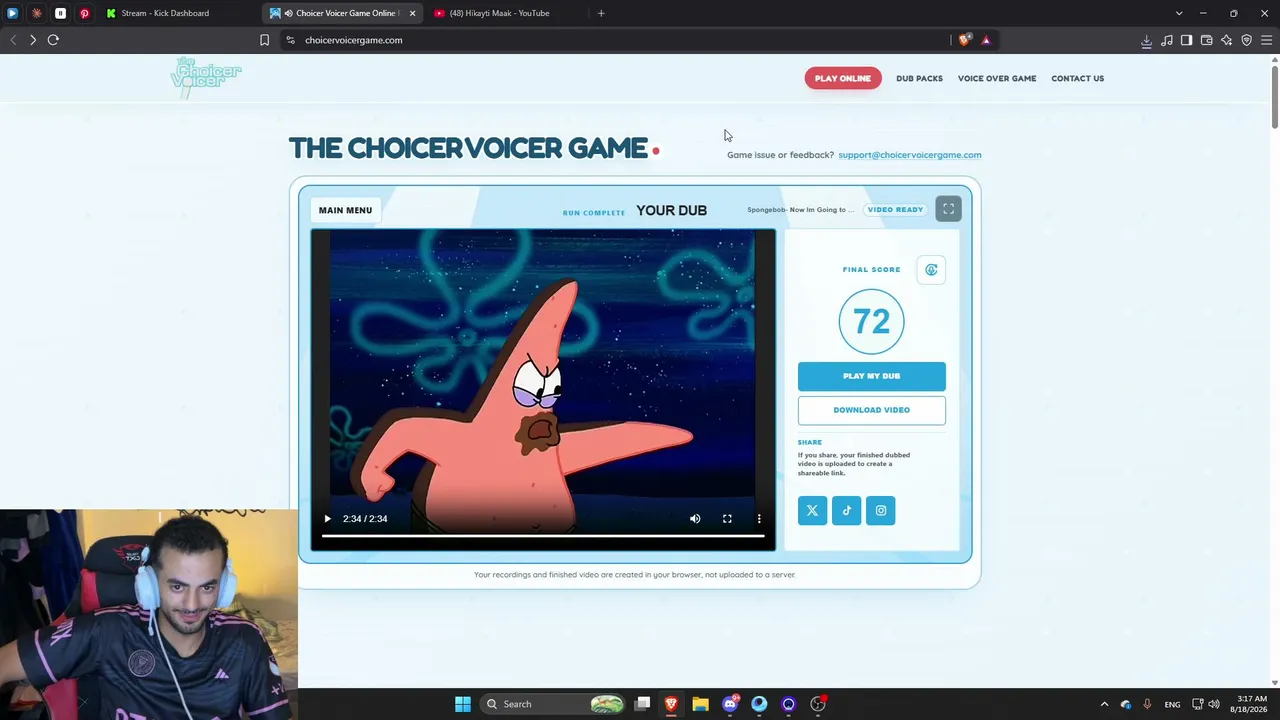Open Brave Shields icon in address bar
1280x720 pixels.
click(964, 40)
